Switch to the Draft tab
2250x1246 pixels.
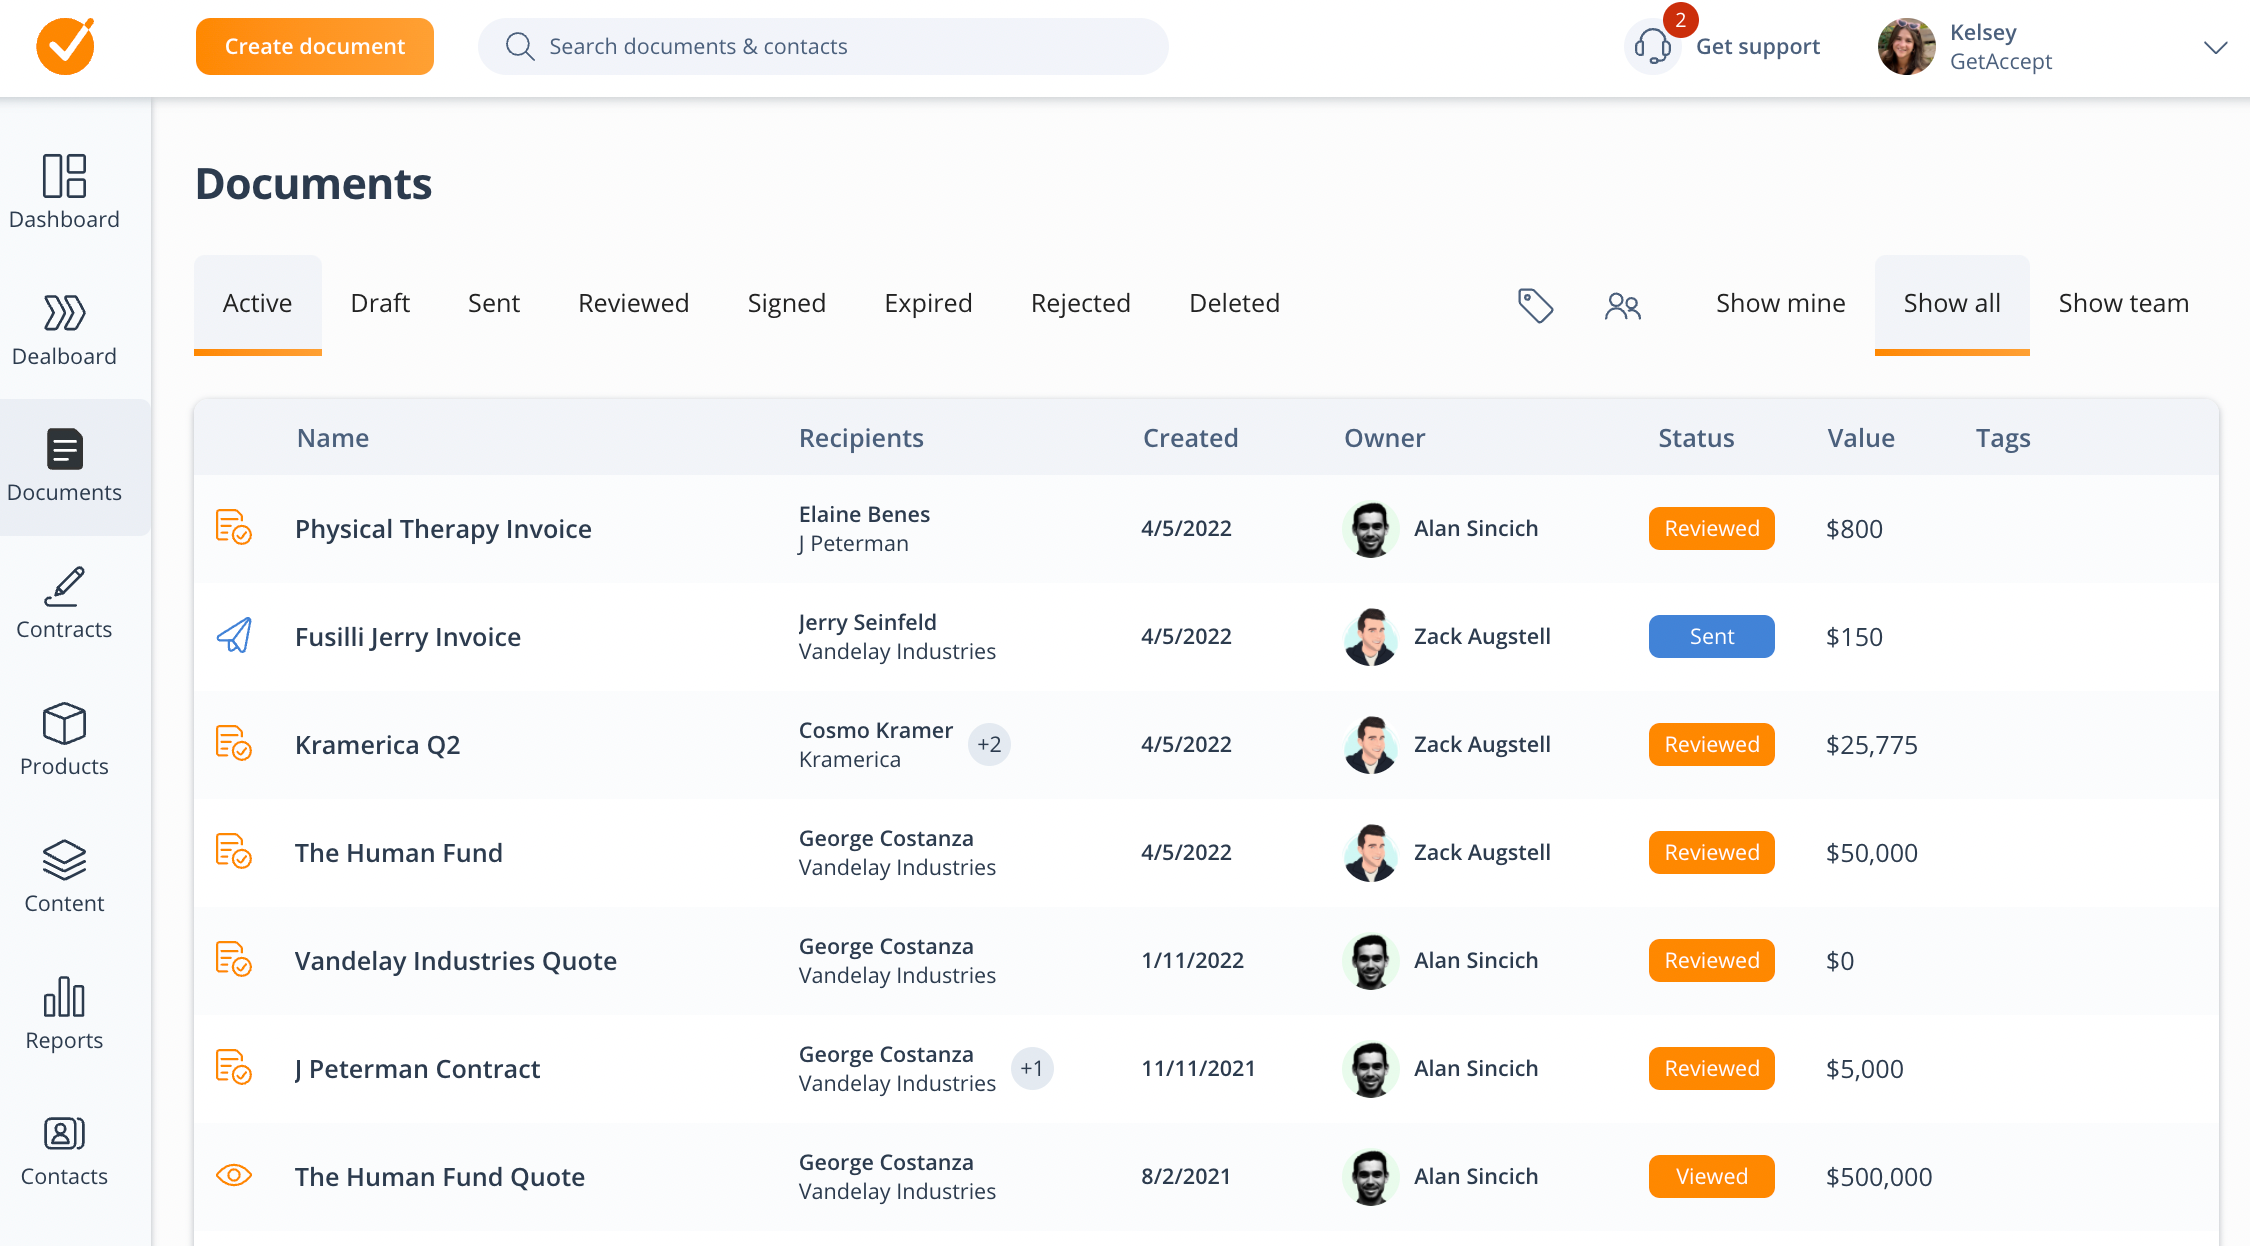(380, 303)
